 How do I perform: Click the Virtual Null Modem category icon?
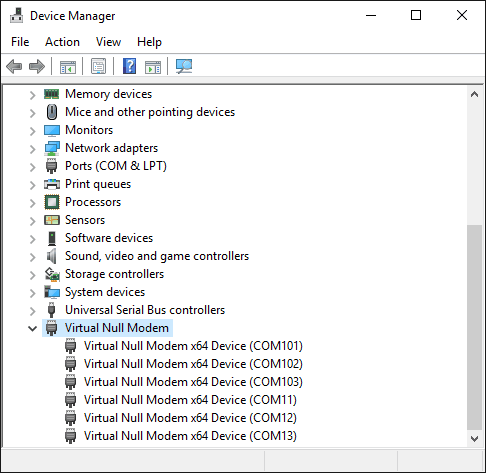pyautogui.click(x=51, y=328)
